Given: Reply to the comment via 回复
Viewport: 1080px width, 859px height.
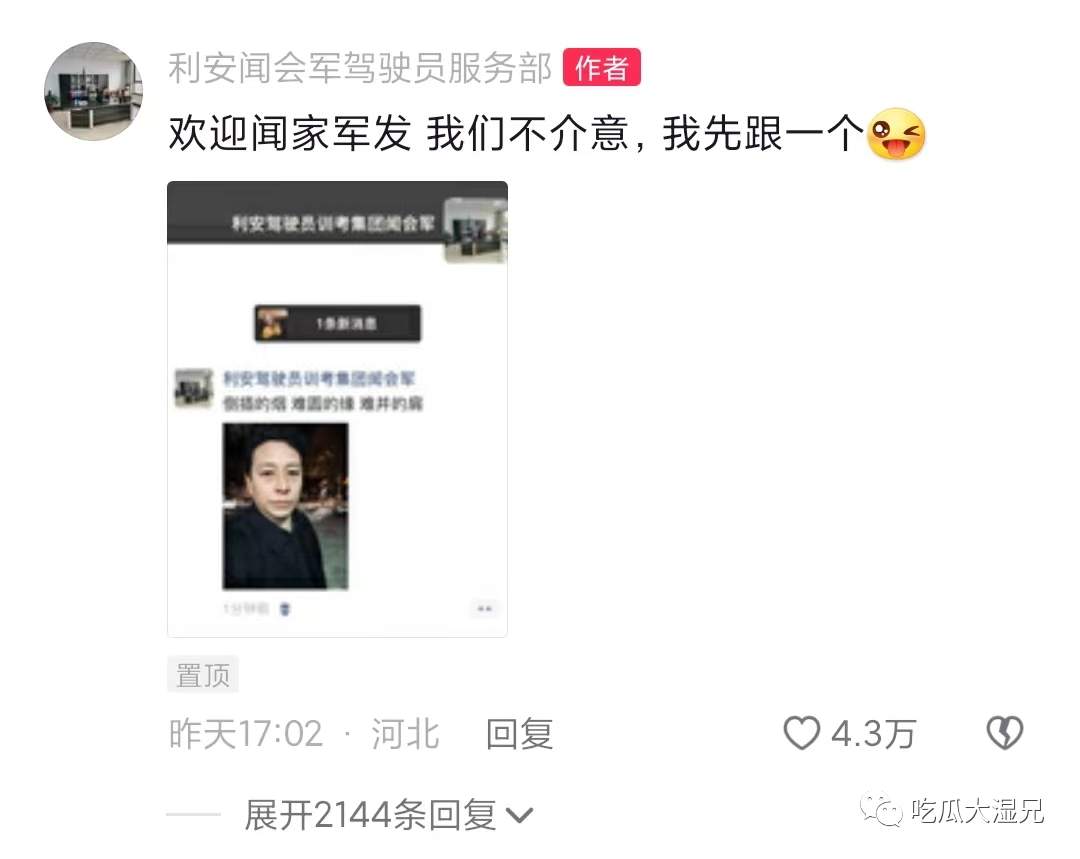Looking at the screenshot, I should pos(519,734).
